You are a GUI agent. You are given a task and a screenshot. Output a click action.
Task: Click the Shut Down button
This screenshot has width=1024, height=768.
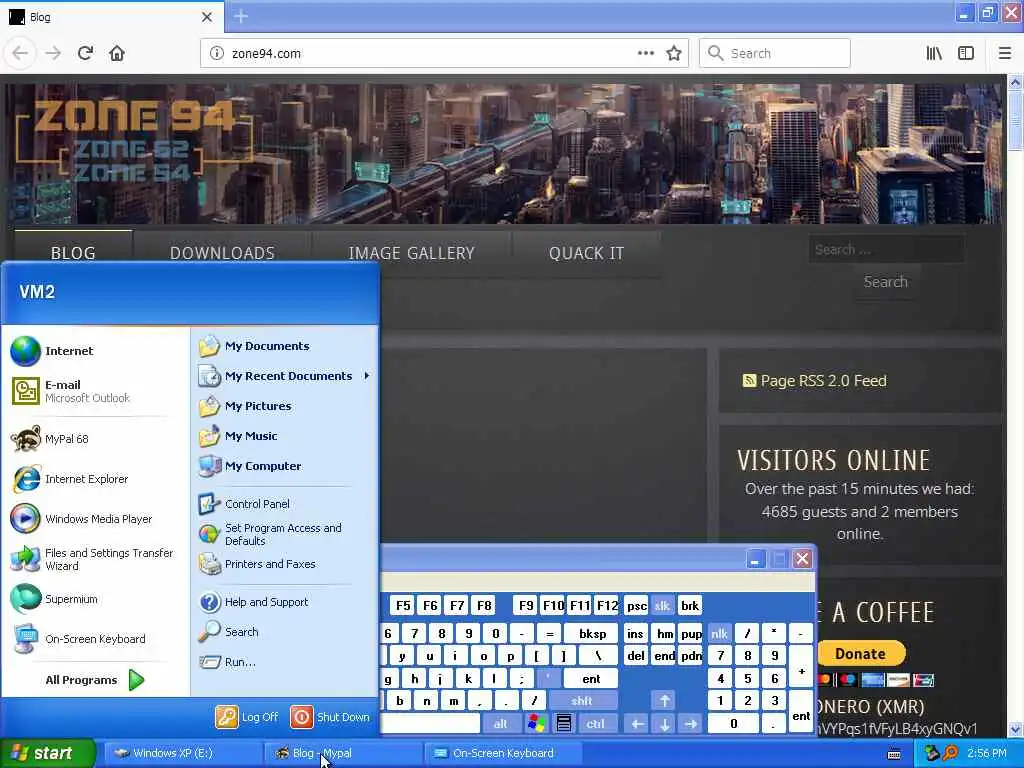coord(330,717)
